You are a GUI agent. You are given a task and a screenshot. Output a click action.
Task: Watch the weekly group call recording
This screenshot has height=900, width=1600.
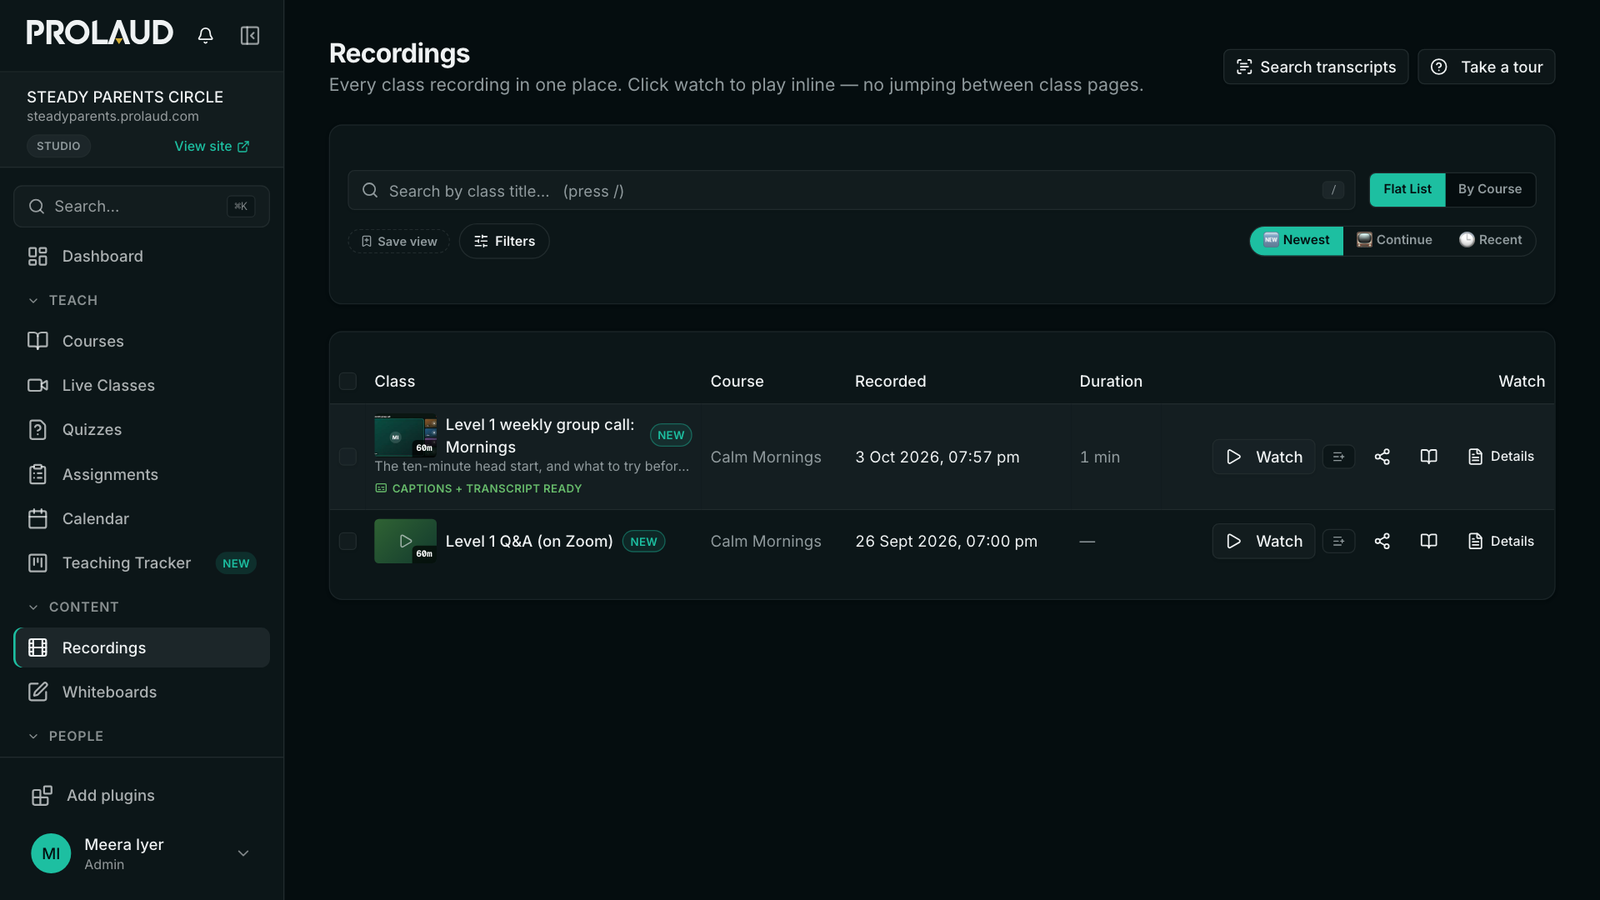tap(1264, 457)
